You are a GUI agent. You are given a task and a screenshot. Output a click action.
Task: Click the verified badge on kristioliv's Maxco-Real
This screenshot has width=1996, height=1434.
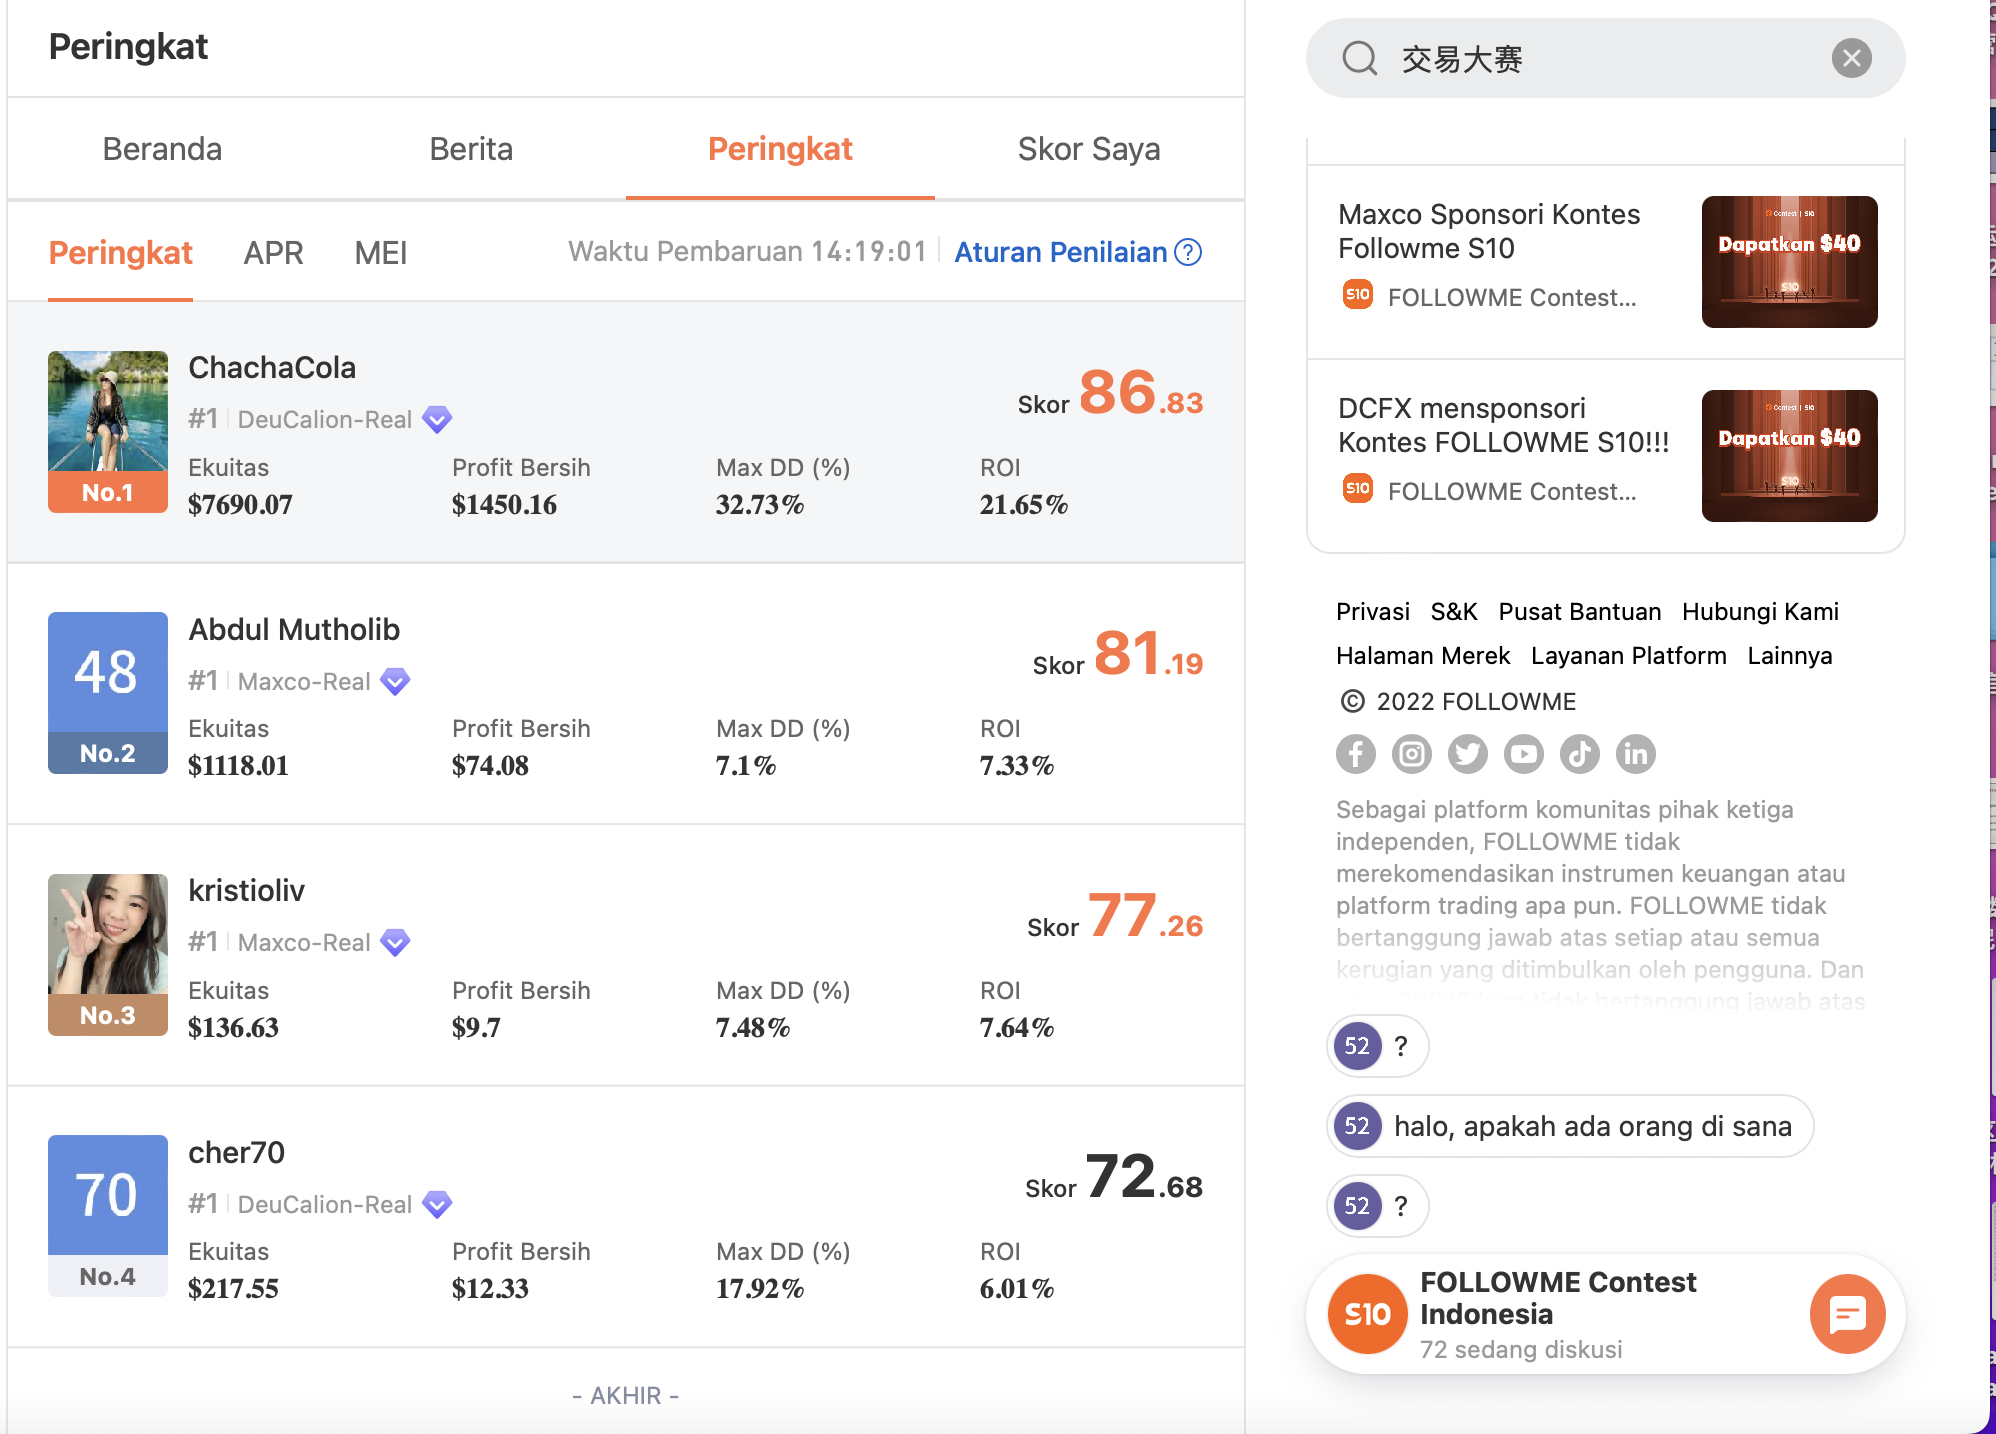tap(396, 942)
